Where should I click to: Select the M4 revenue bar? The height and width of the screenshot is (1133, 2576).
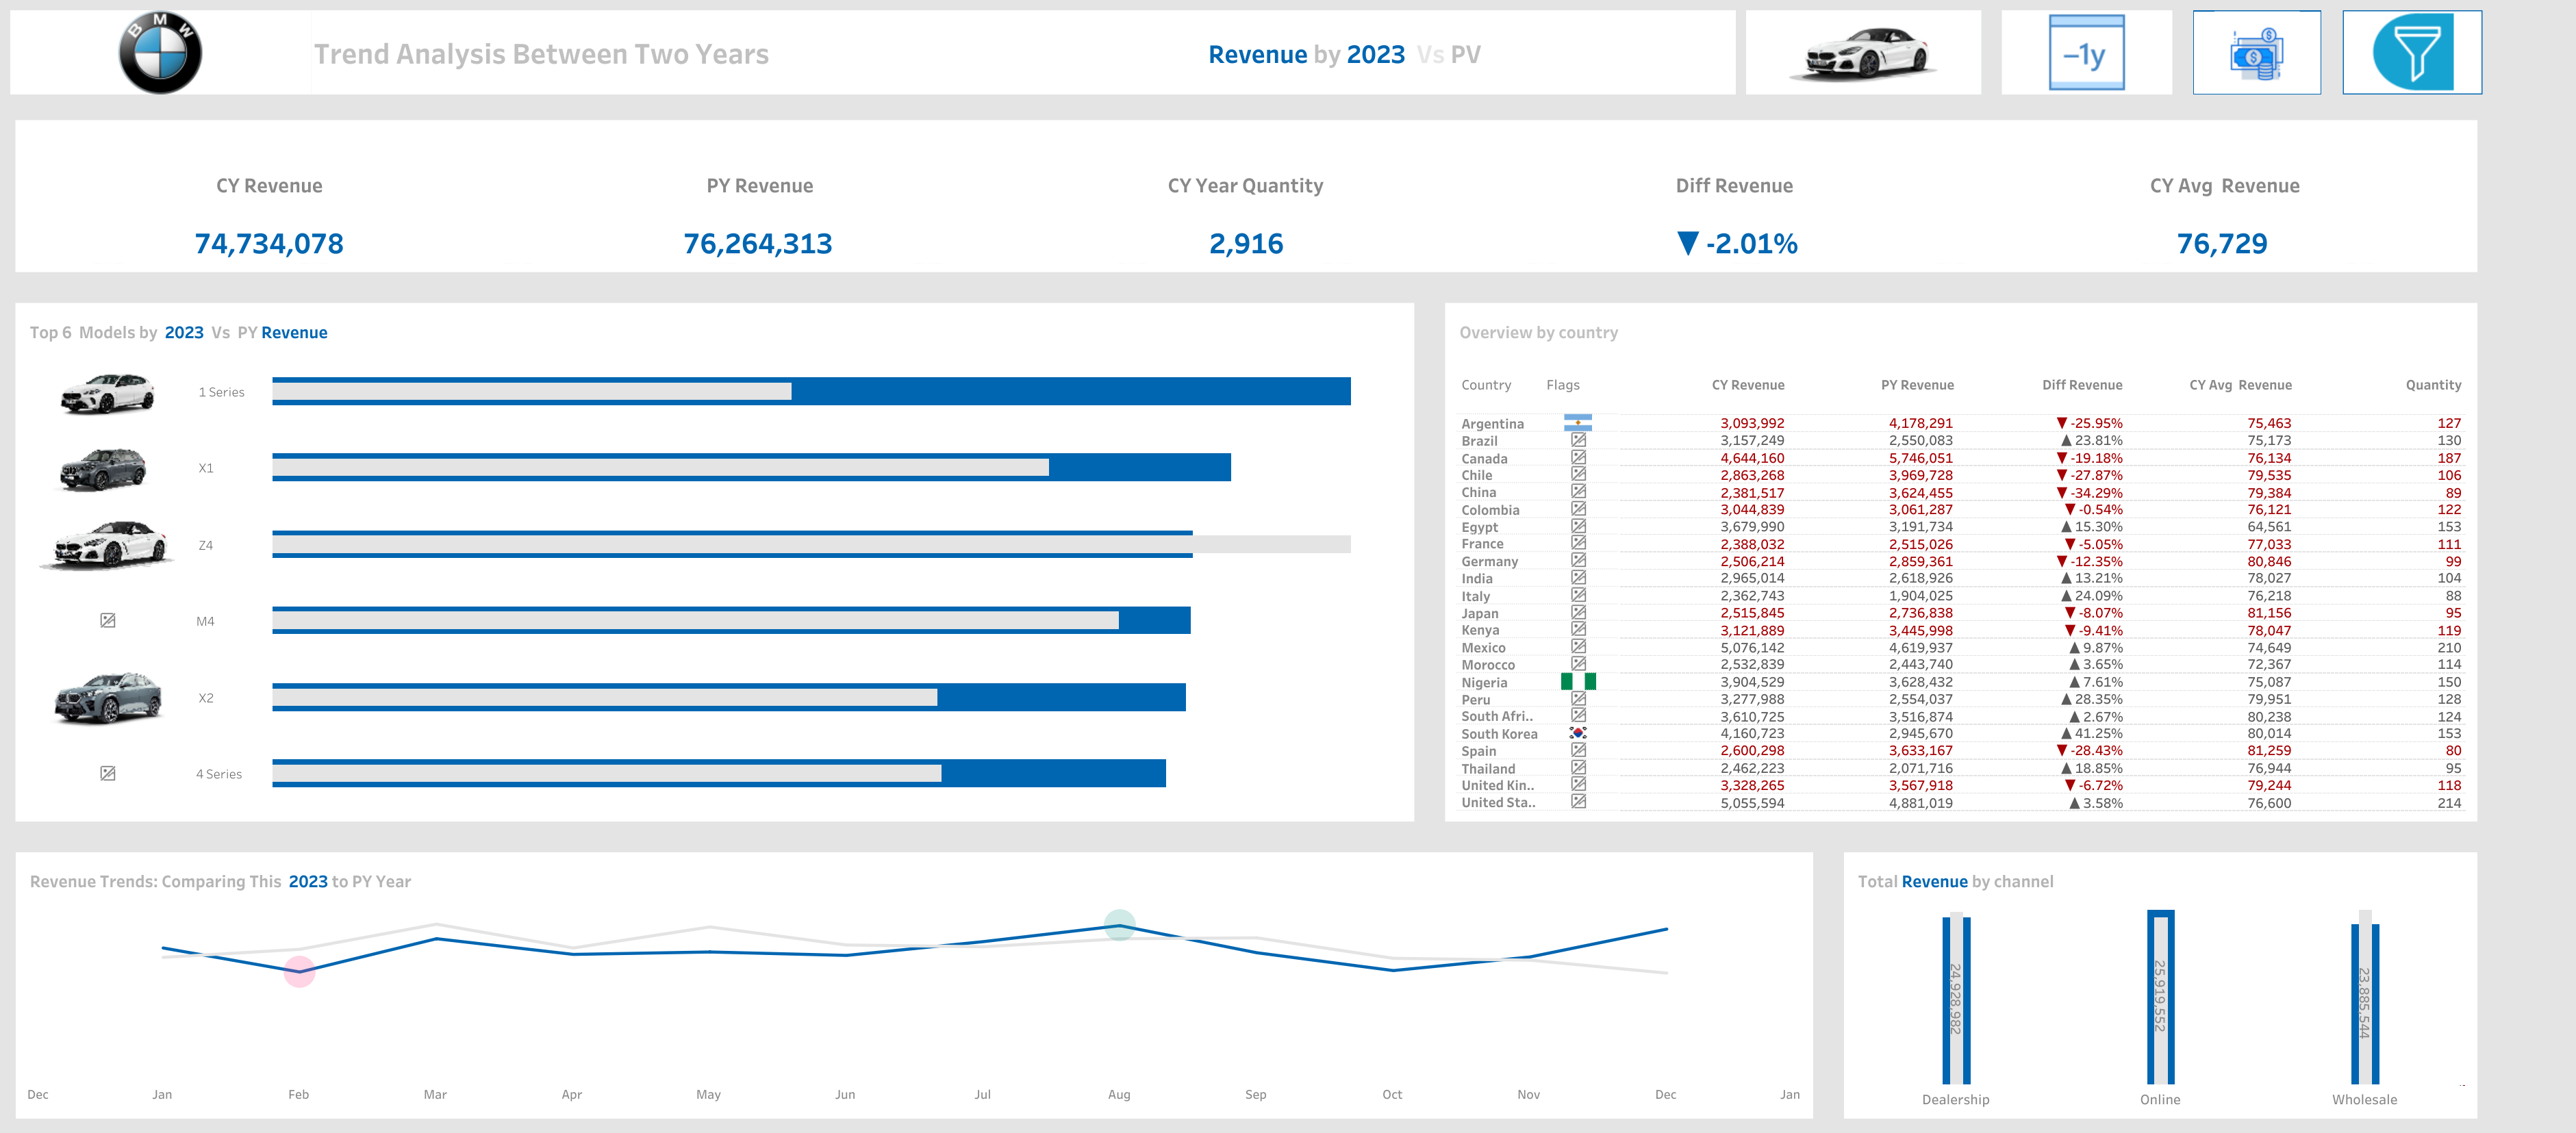tap(731, 620)
